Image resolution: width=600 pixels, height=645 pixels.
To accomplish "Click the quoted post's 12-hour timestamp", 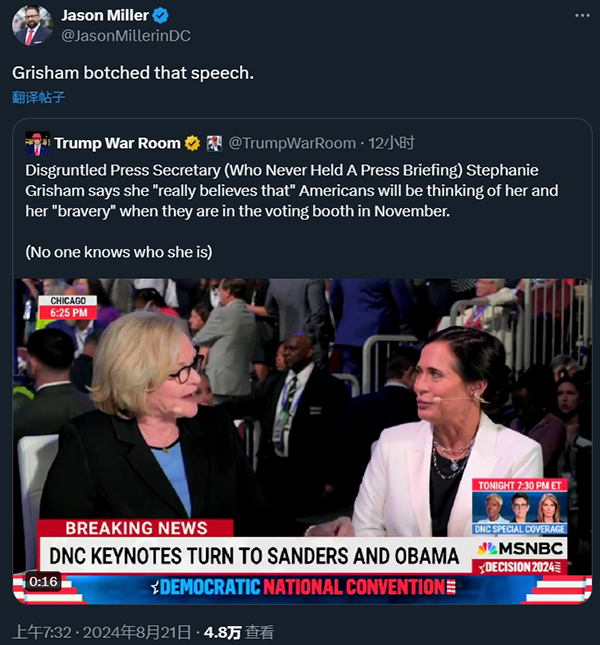I will point(391,143).
